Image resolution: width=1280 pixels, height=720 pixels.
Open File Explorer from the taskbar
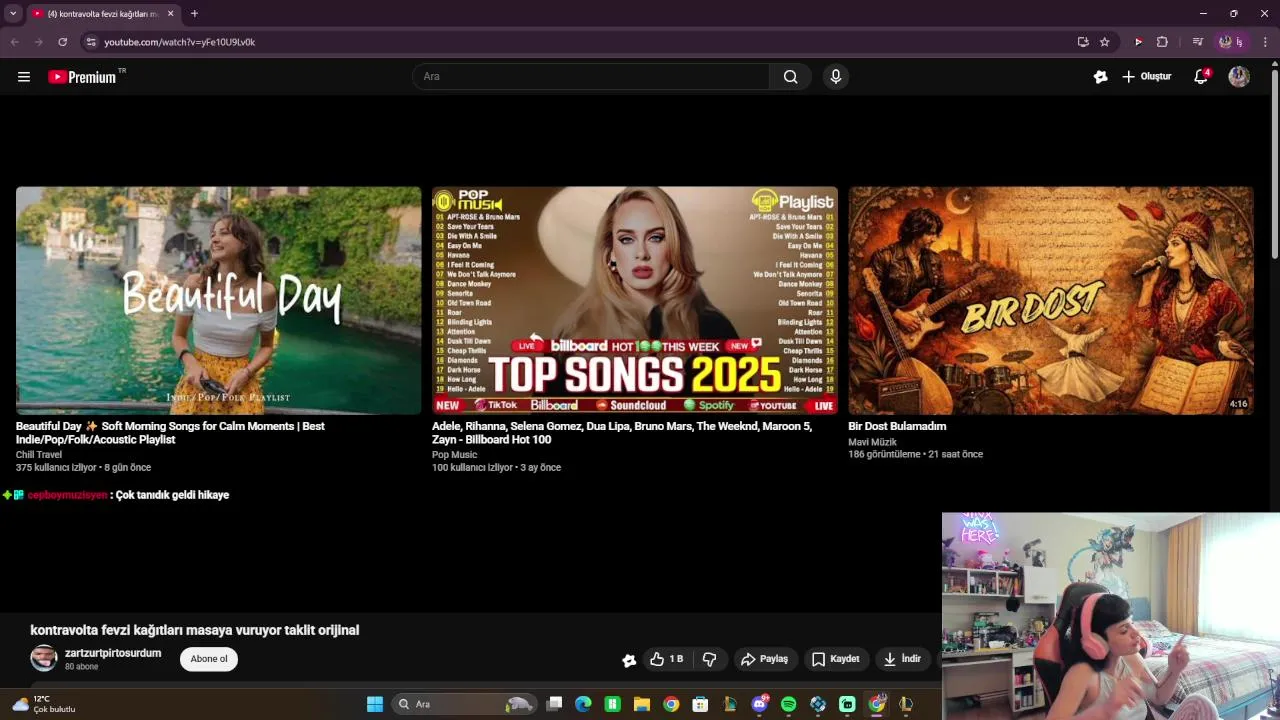(642, 704)
